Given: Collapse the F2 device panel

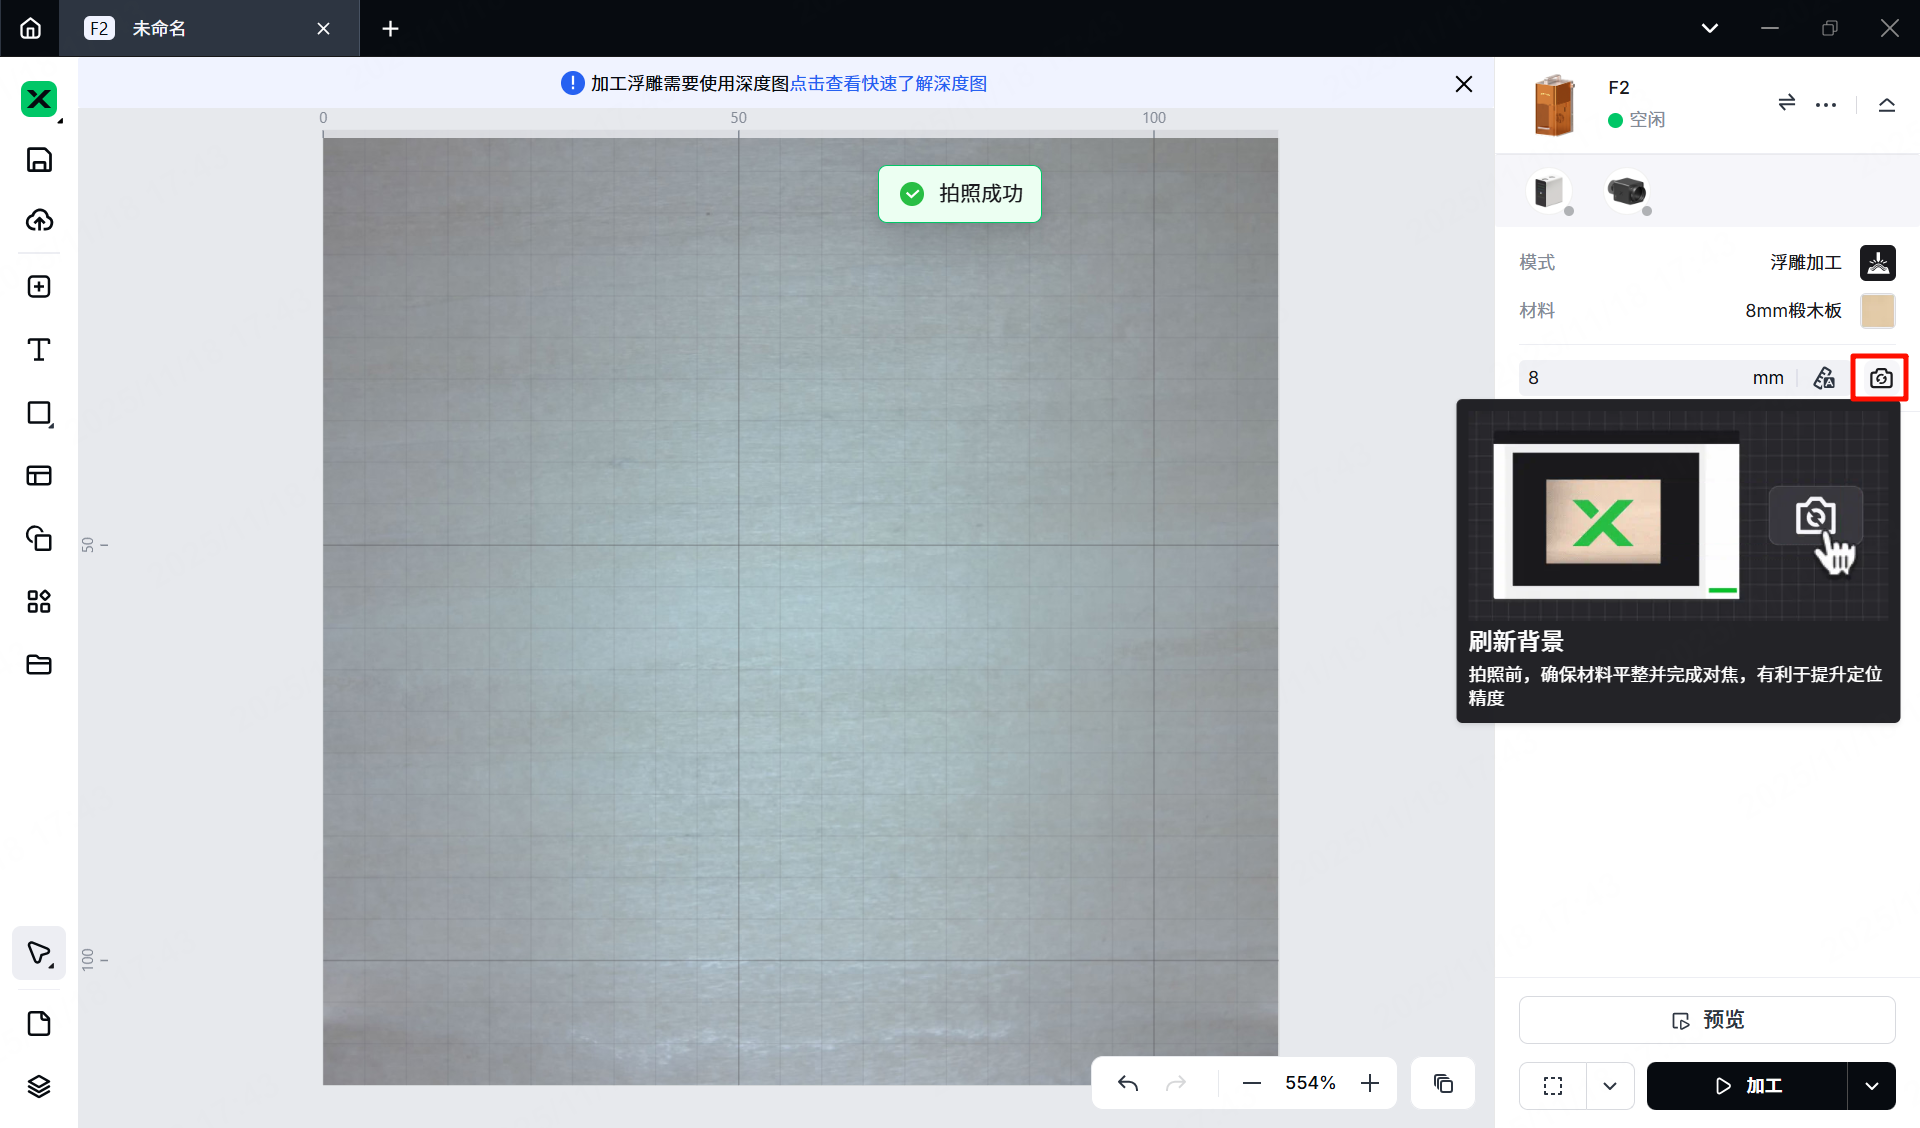Looking at the screenshot, I should pos(1886,104).
